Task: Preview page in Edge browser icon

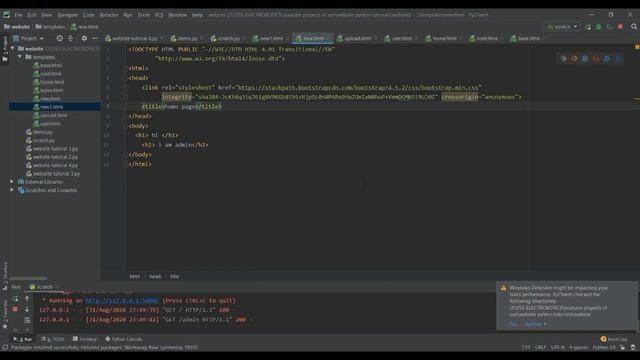Action: (618, 59)
